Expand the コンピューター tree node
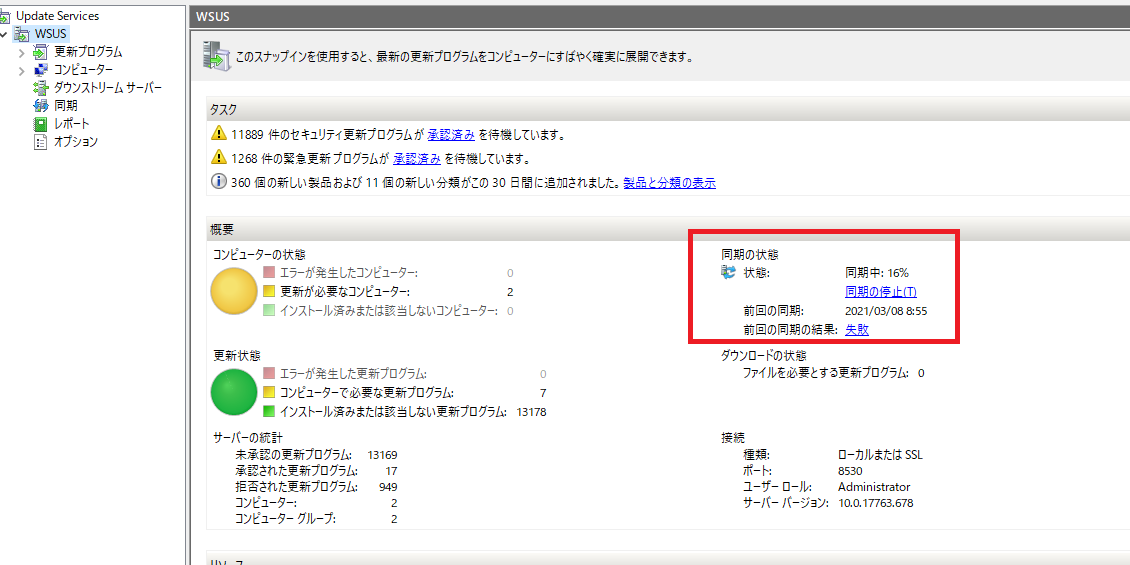This screenshot has height=565, width=1130. (22, 71)
